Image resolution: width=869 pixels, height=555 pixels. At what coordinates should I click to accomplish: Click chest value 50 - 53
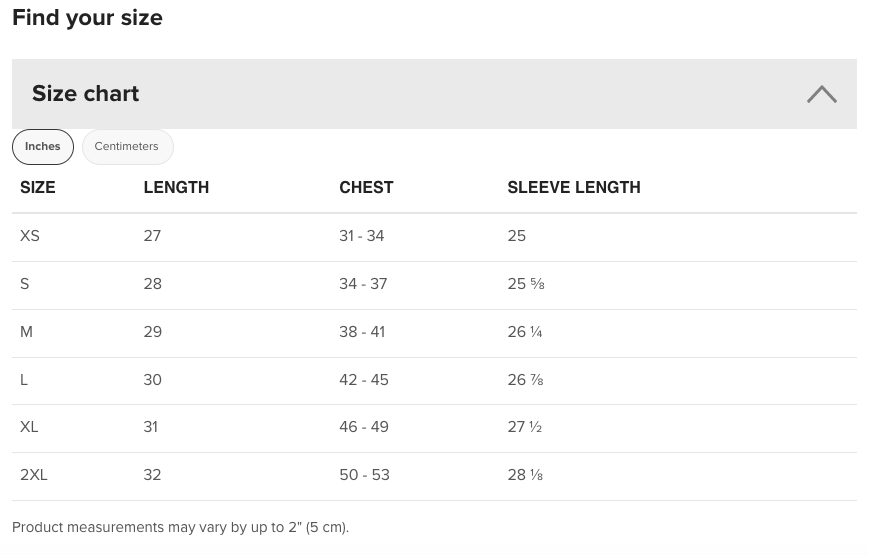(364, 475)
